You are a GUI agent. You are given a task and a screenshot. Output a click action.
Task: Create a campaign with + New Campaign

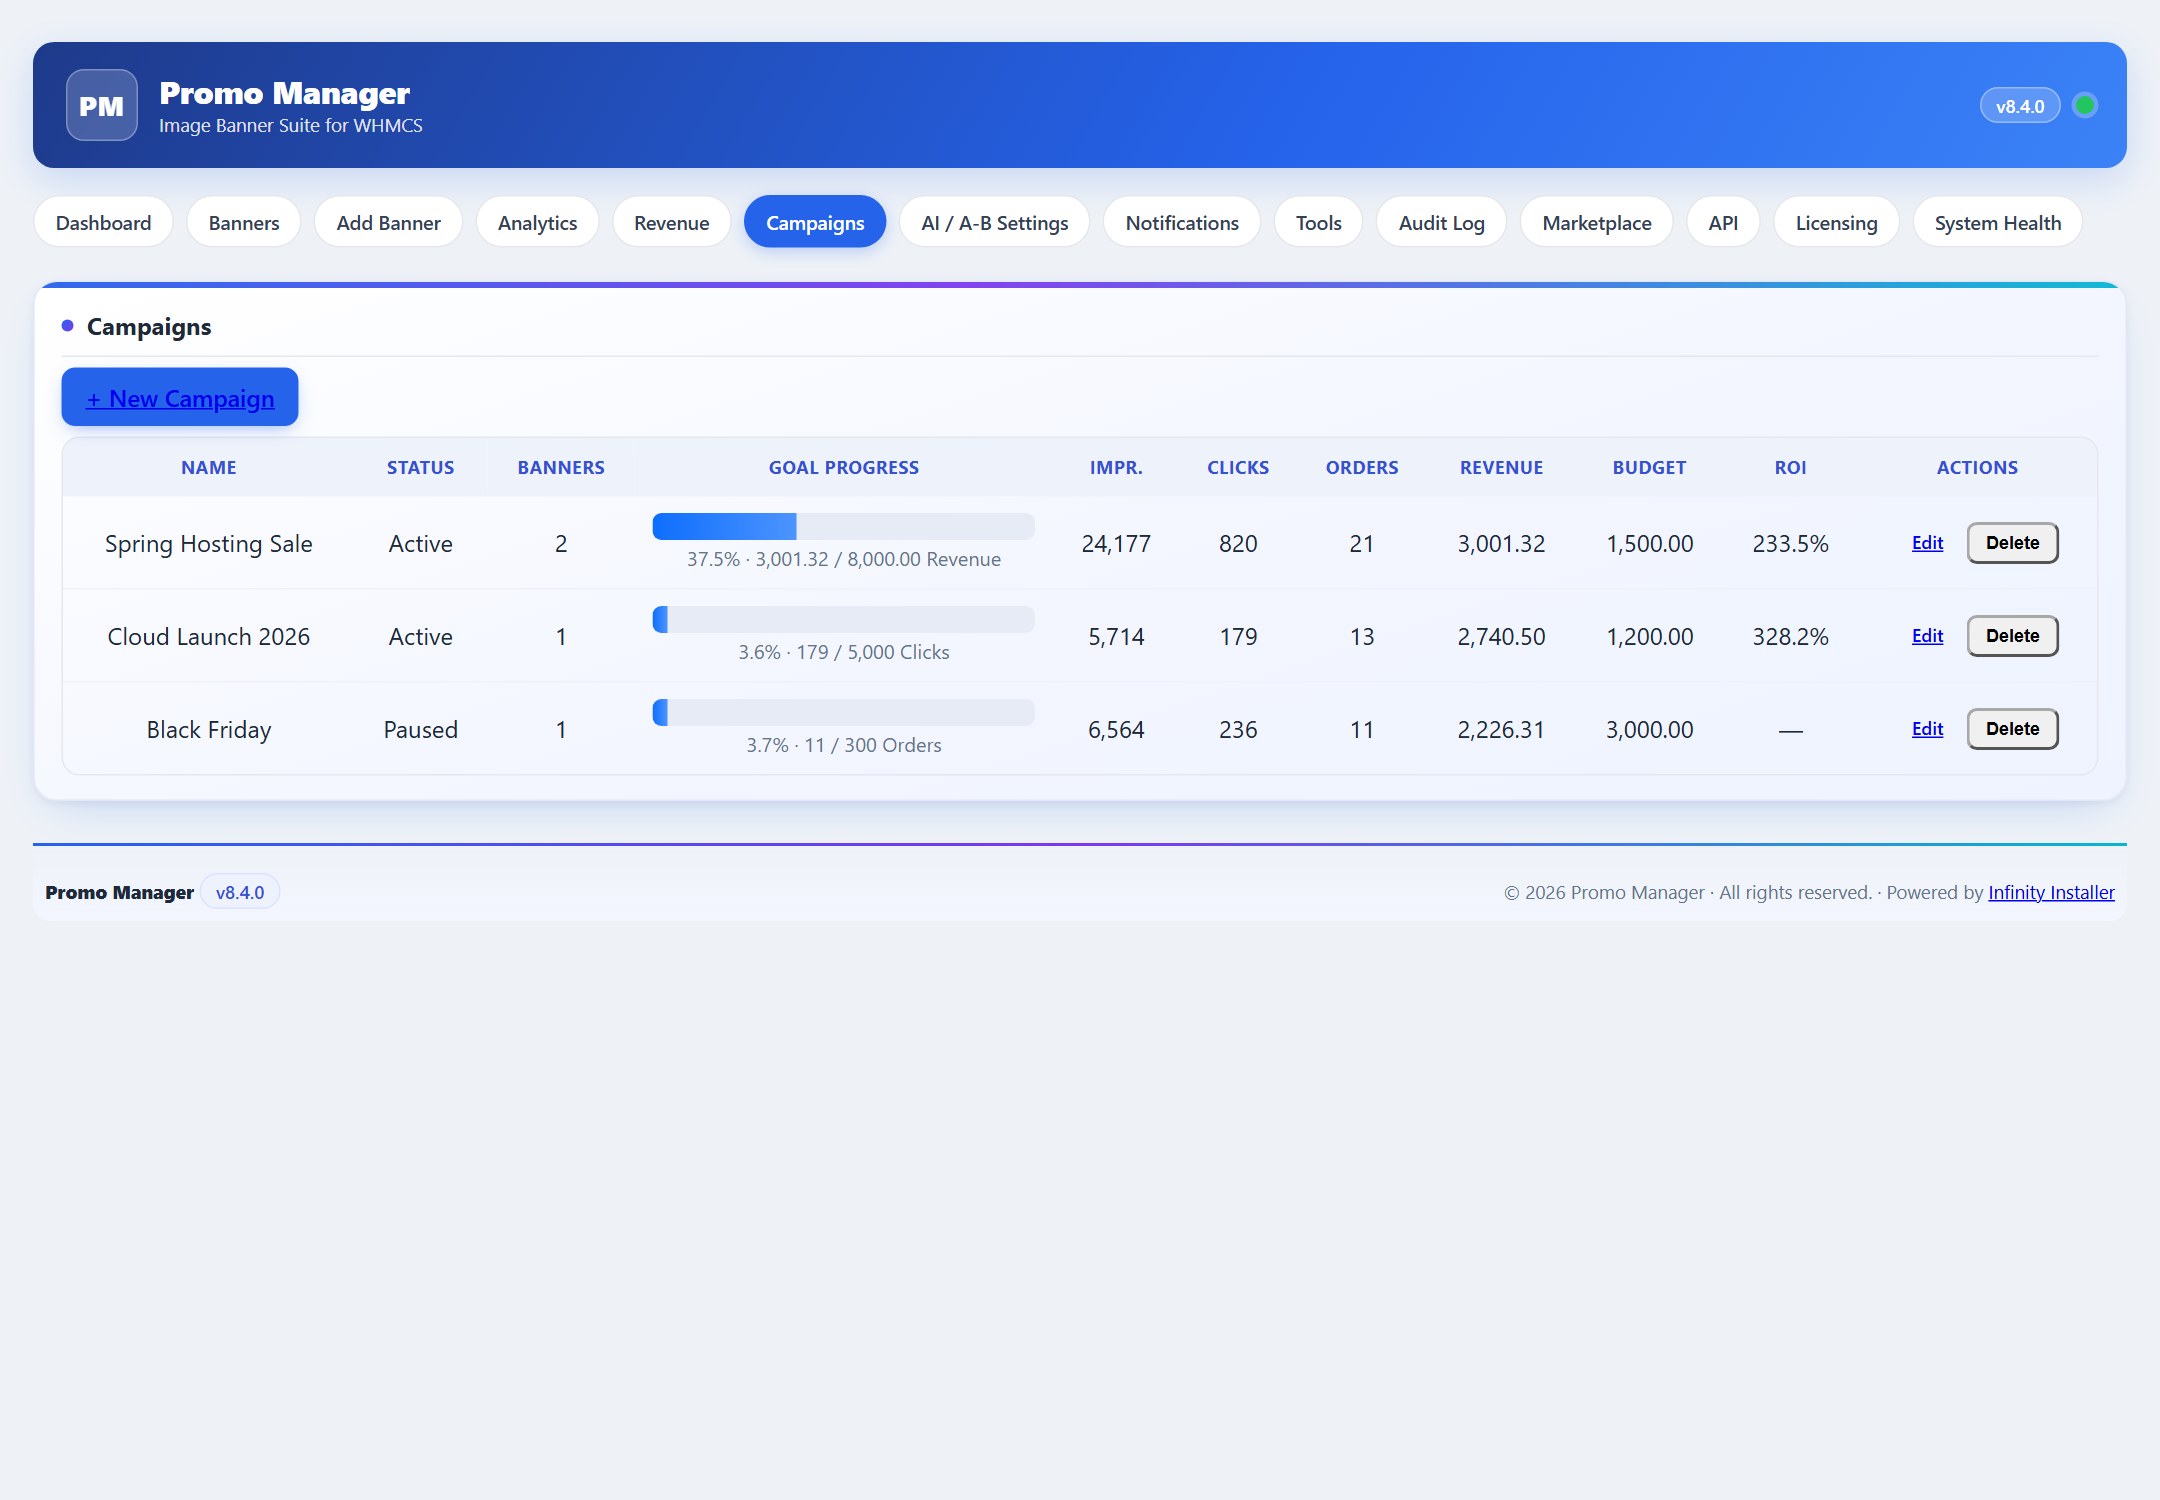point(180,397)
